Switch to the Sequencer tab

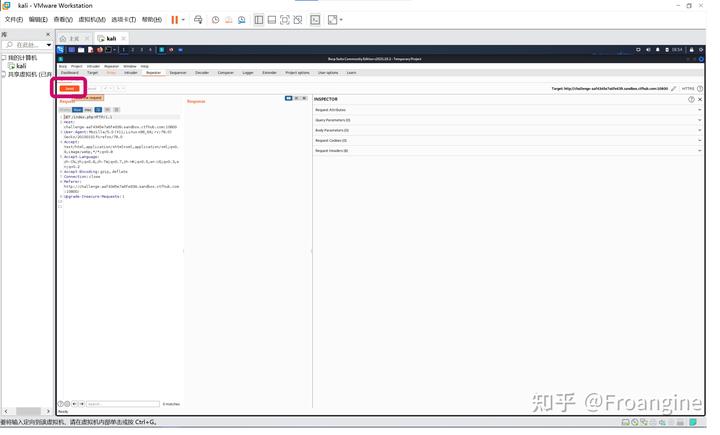[178, 73]
